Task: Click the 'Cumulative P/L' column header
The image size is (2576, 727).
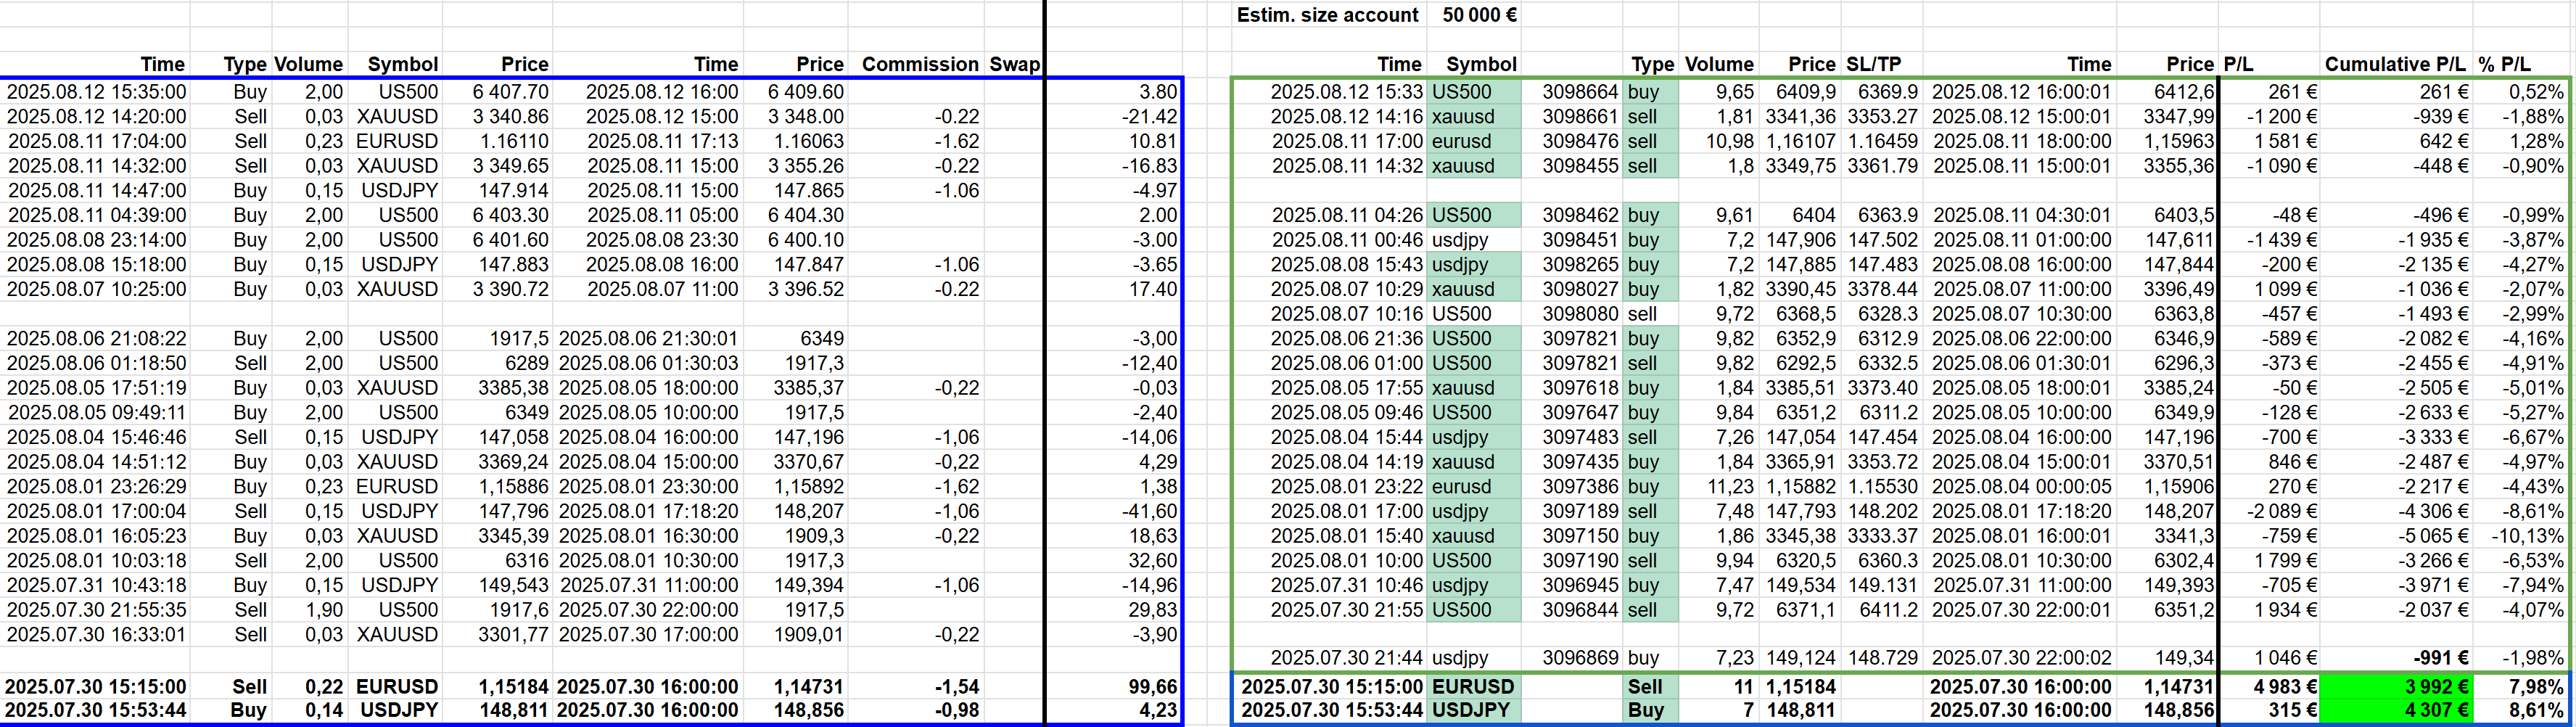Action: pyautogui.click(x=2395, y=64)
